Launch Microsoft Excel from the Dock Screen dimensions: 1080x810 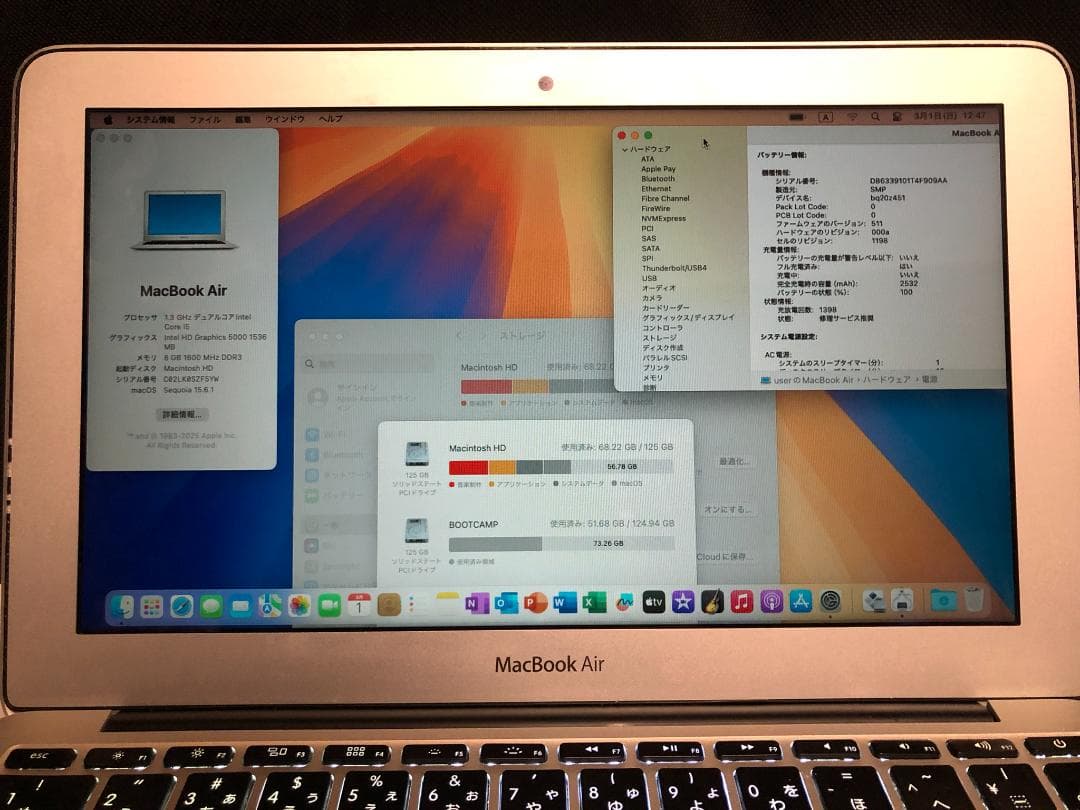pyautogui.click(x=594, y=603)
